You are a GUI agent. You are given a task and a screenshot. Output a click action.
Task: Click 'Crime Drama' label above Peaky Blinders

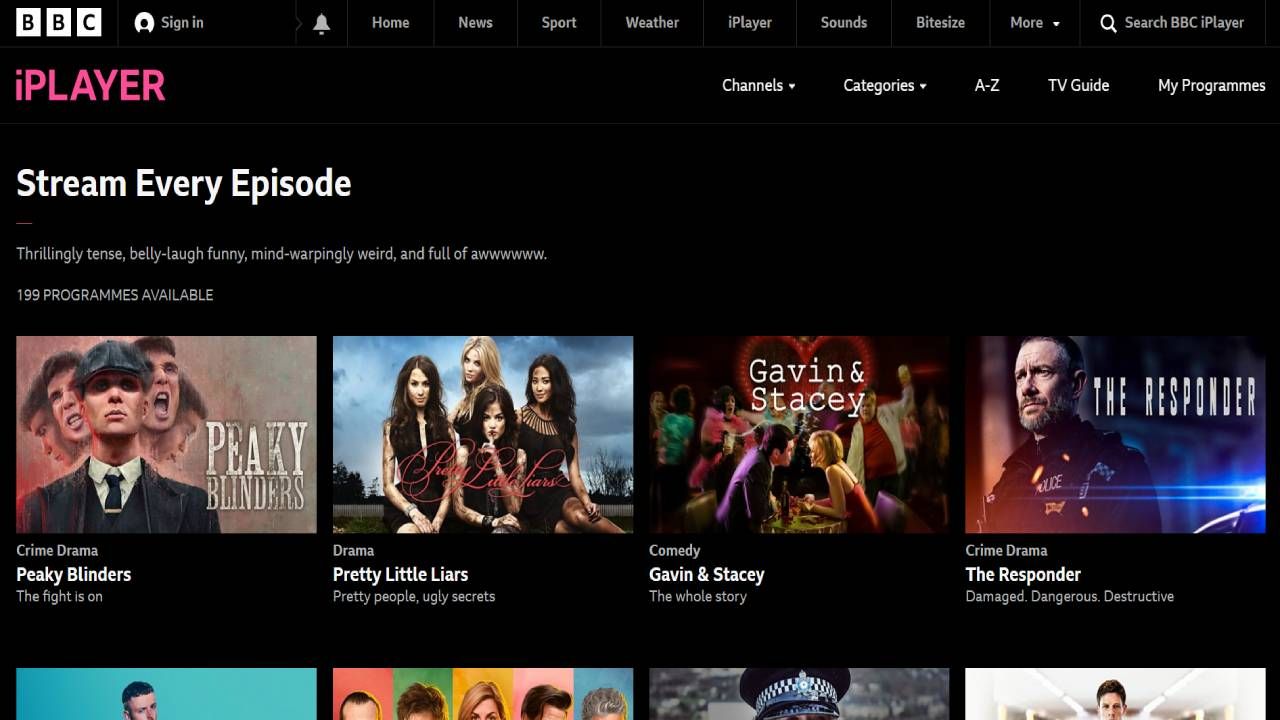coord(57,550)
